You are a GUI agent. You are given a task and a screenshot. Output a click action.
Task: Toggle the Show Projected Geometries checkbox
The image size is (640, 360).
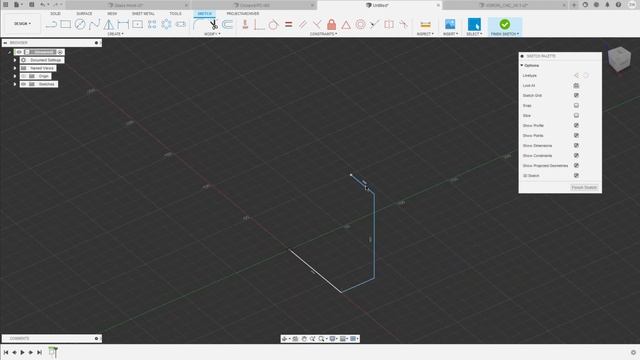576,165
